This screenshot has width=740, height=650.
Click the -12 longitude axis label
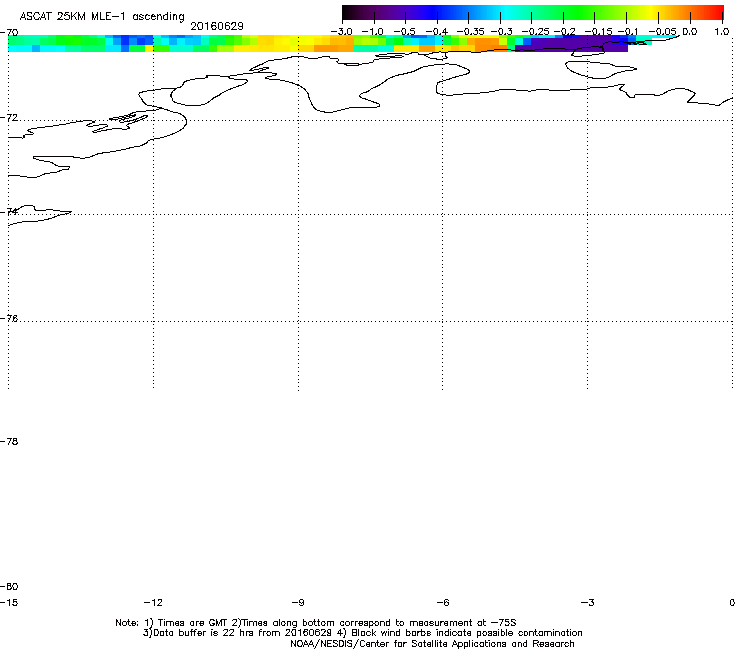tap(153, 603)
